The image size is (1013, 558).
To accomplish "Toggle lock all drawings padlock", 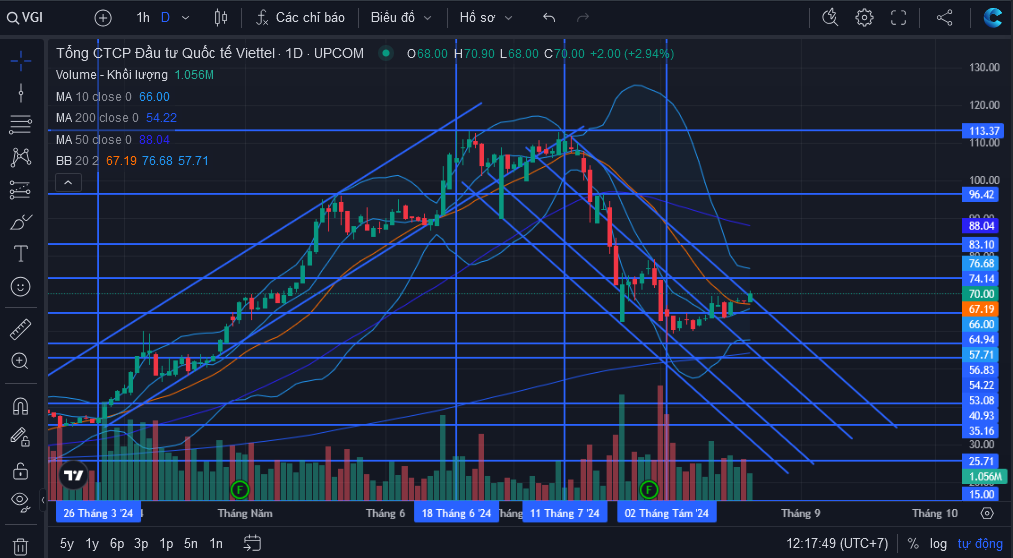I will click(x=21, y=470).
